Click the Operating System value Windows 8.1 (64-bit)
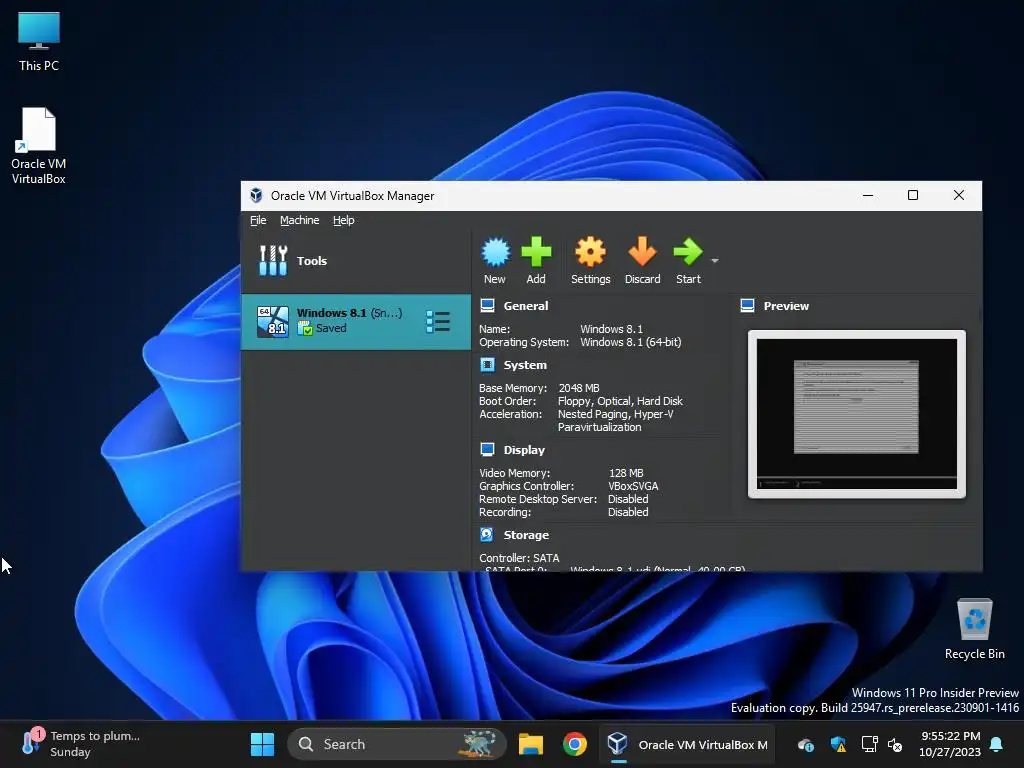This screenshot has width=1024, height=768. click(630, 342)
